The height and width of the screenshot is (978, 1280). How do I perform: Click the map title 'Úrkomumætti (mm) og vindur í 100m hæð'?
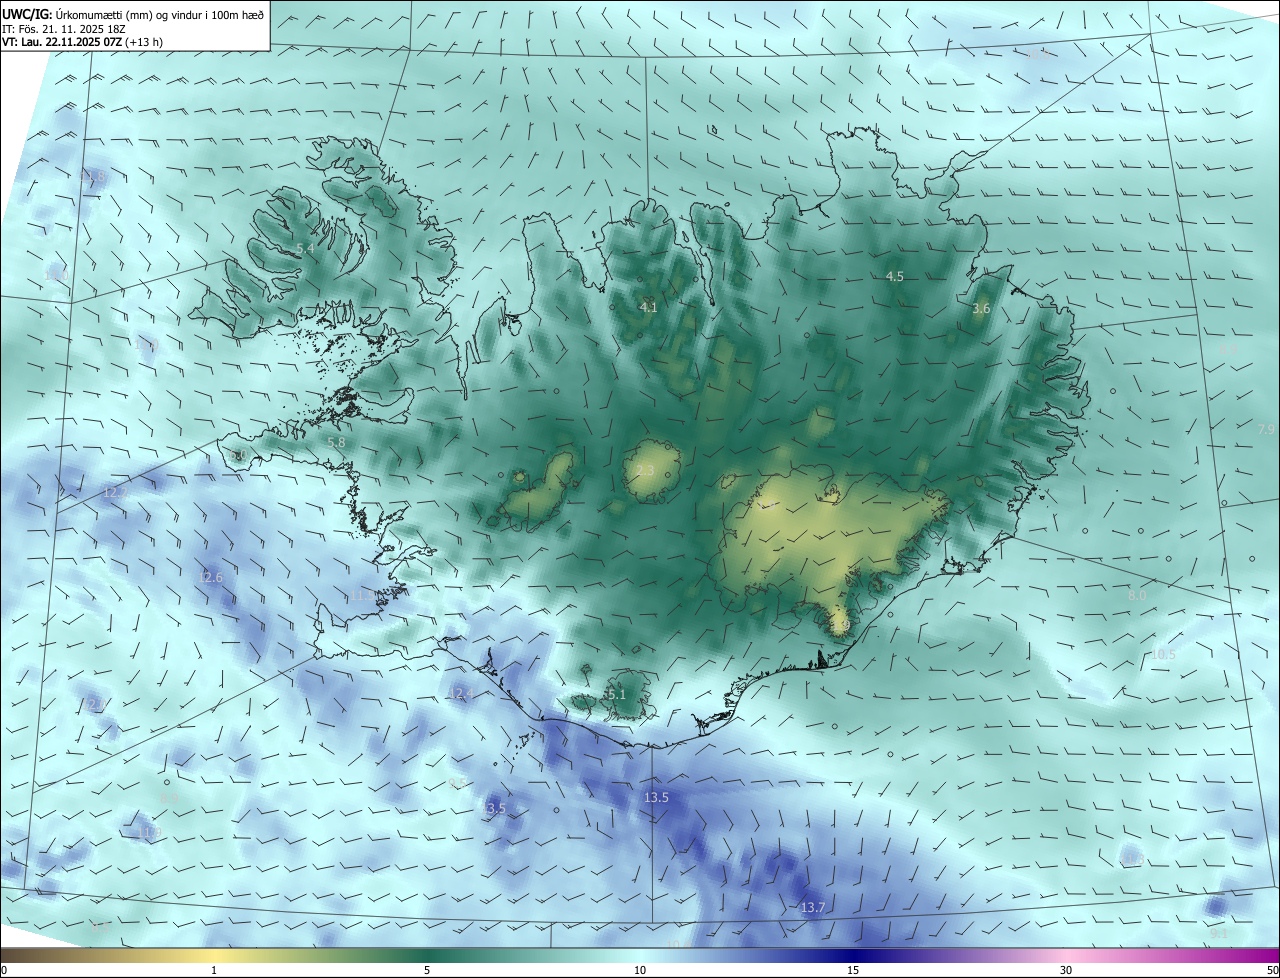160,14
